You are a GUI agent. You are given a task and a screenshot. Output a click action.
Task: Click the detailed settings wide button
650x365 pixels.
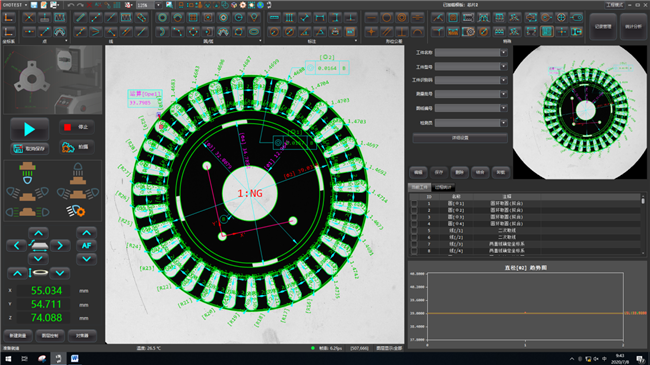460,138
